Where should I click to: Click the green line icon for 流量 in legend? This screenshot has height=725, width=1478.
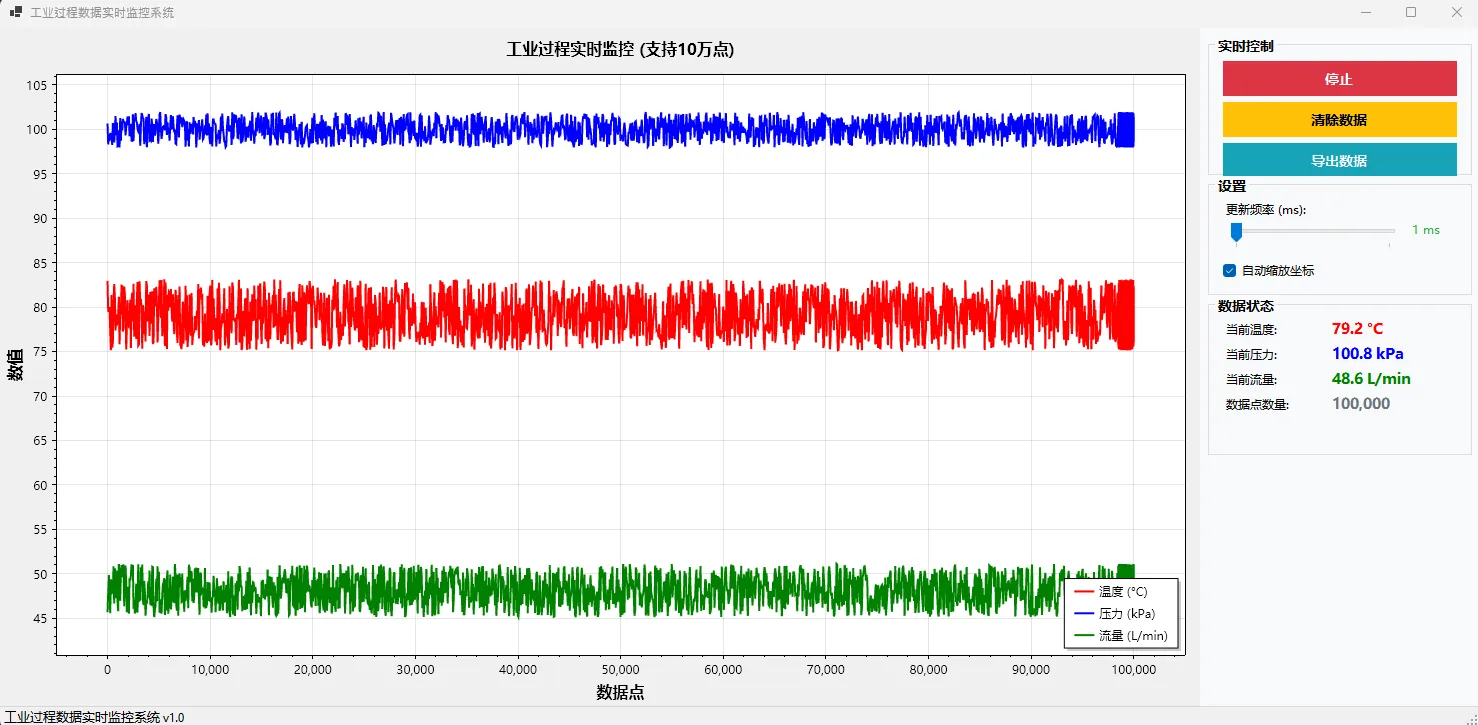coord(1083,636)
